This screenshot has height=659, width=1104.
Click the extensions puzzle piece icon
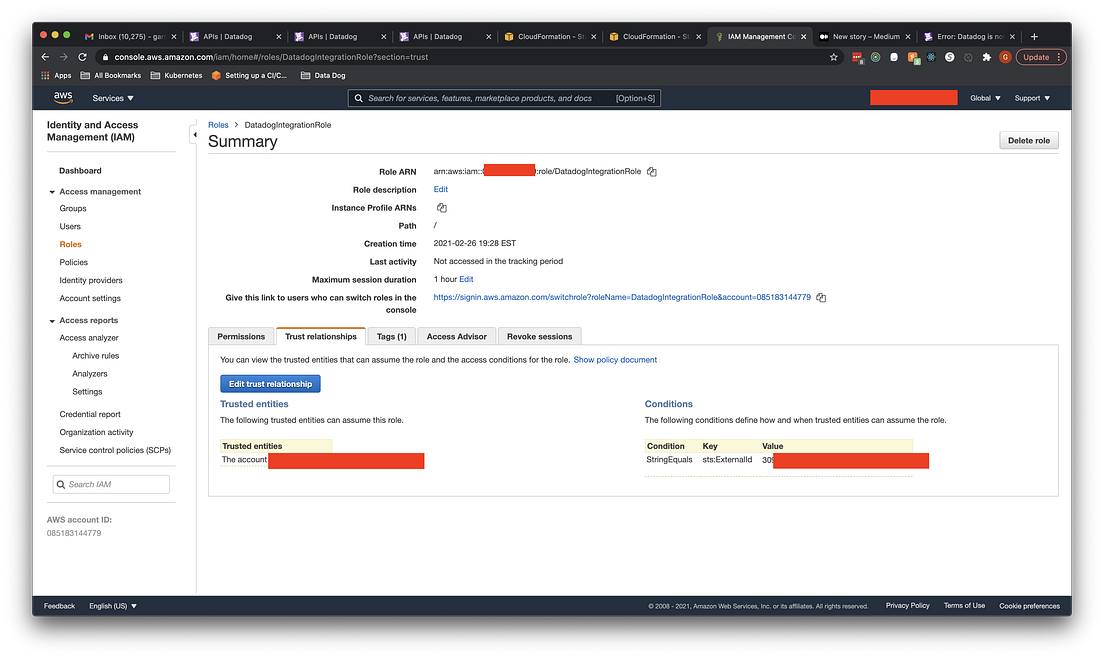click(x=987, y=57)
